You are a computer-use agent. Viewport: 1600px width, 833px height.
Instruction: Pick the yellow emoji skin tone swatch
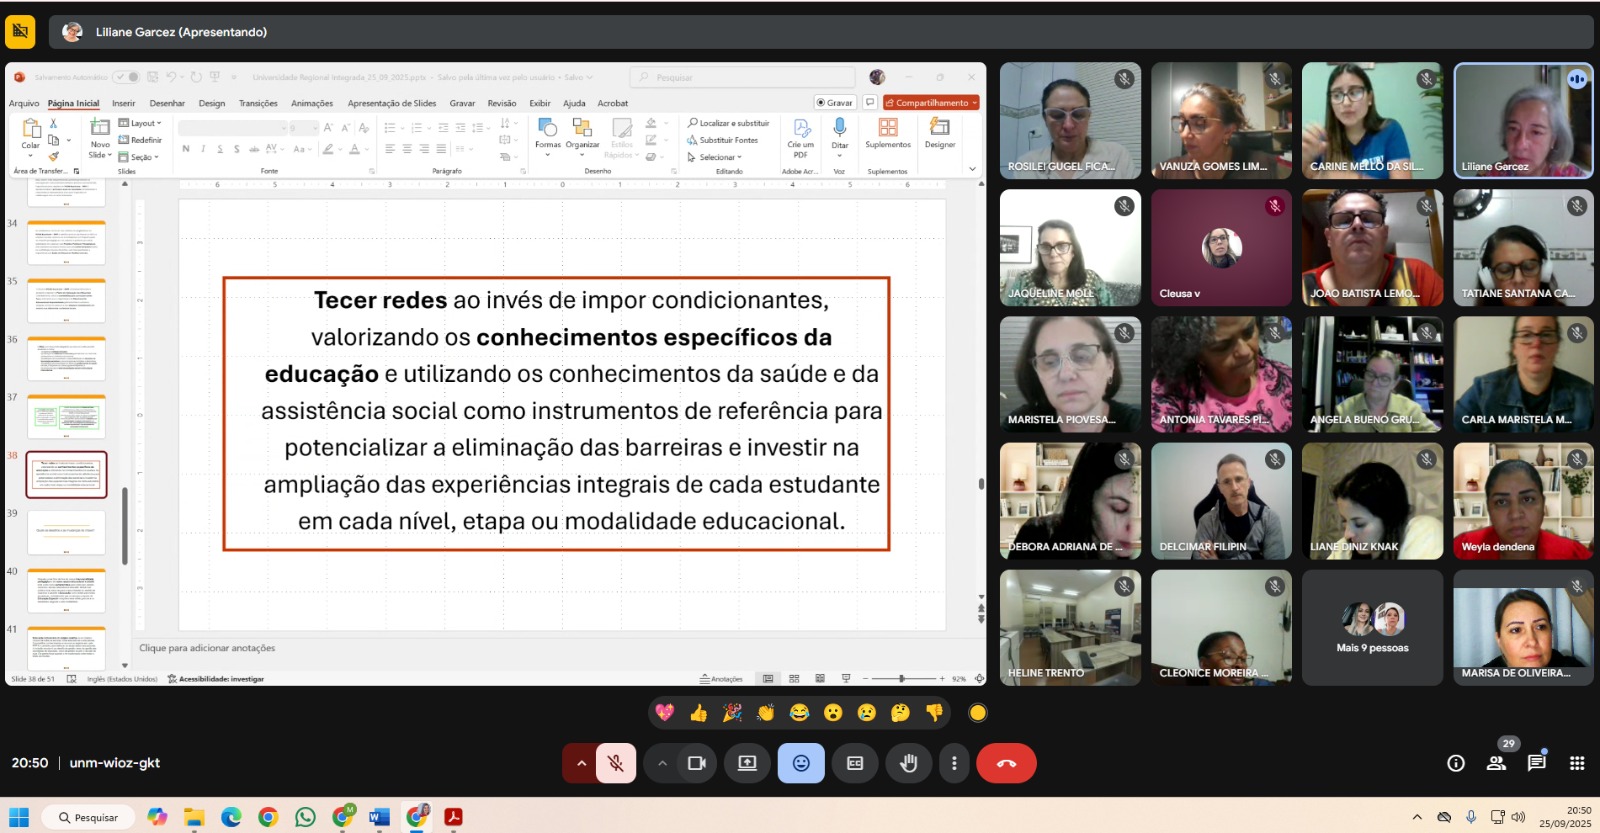(978, 713)
